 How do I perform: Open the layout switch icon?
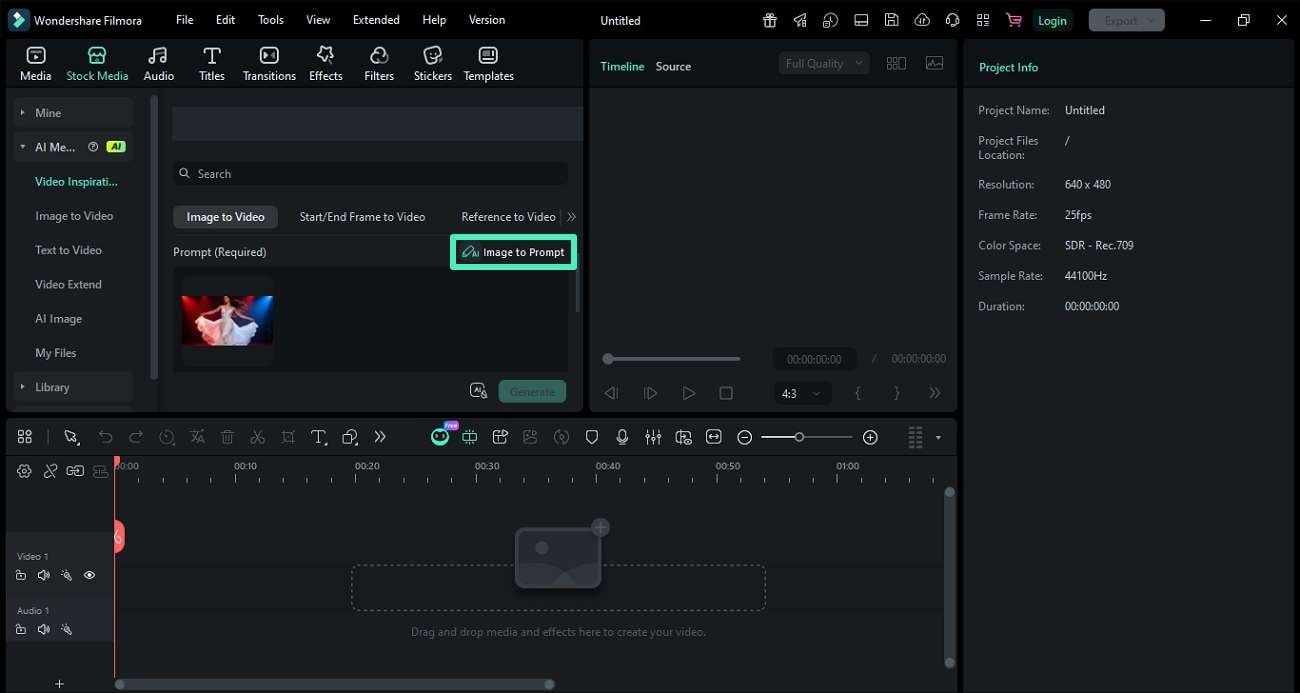click(x=861, y=20)
